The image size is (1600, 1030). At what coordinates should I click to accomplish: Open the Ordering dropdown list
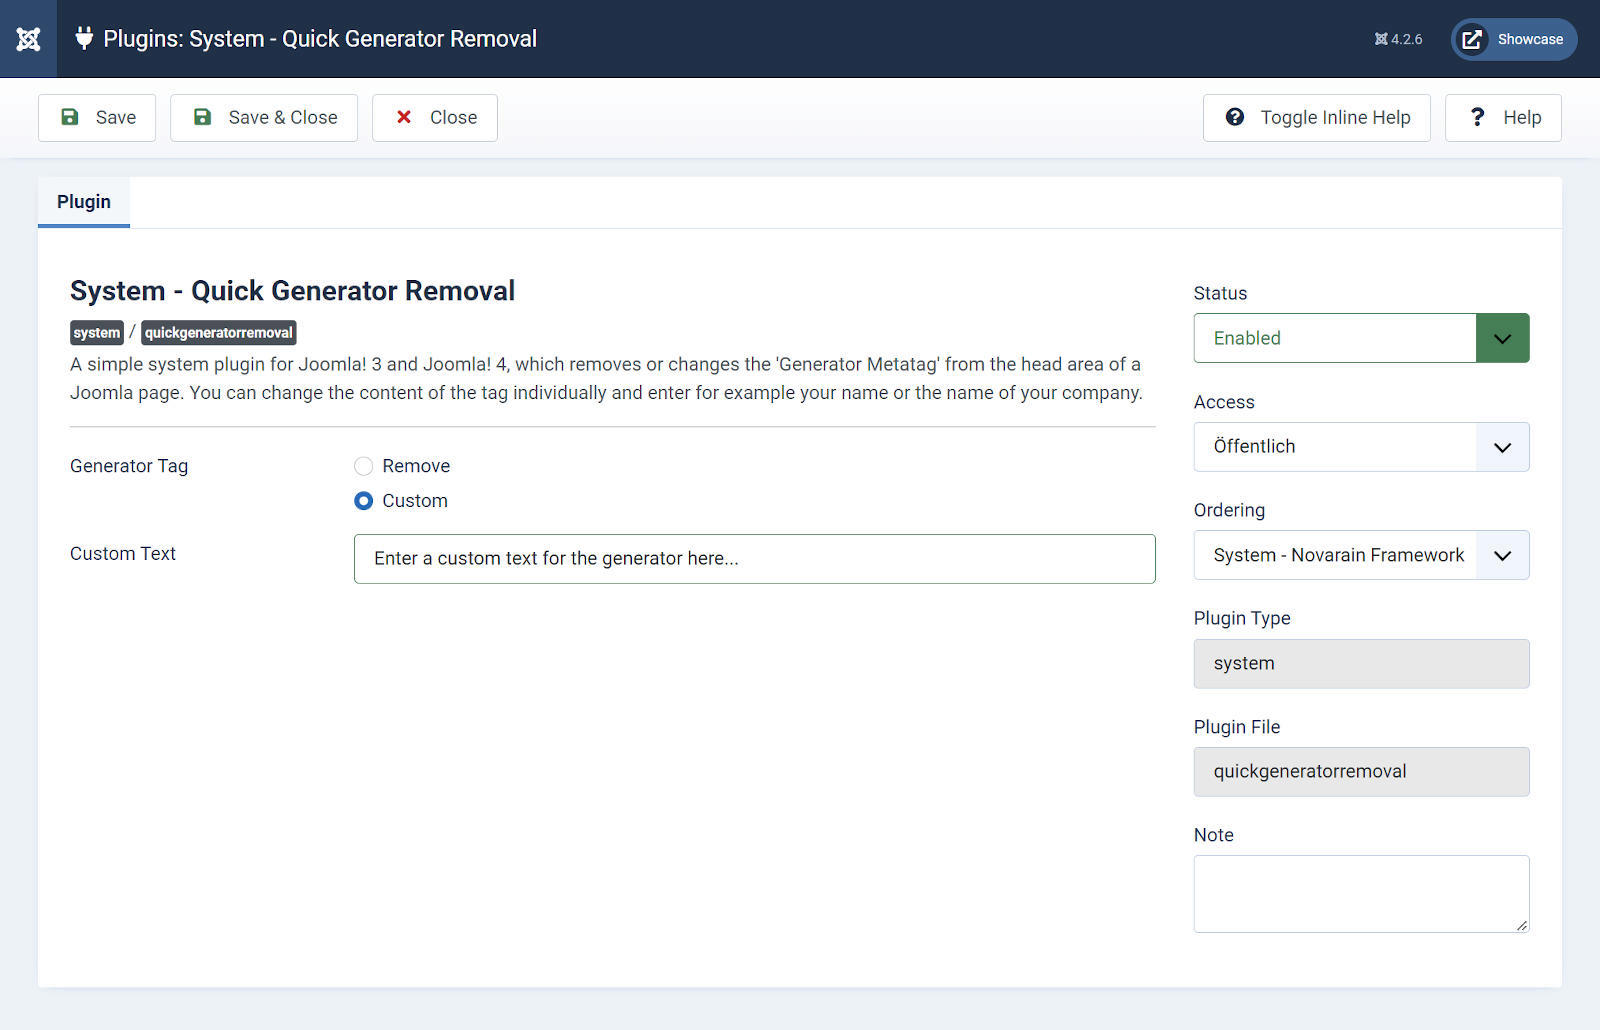coord(1360,555)
